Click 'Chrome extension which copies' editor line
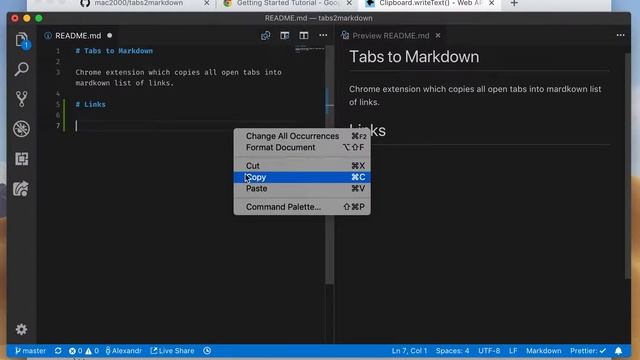This screenshot has width=640, height=360. pyautogui.click(x=178, y=78)
